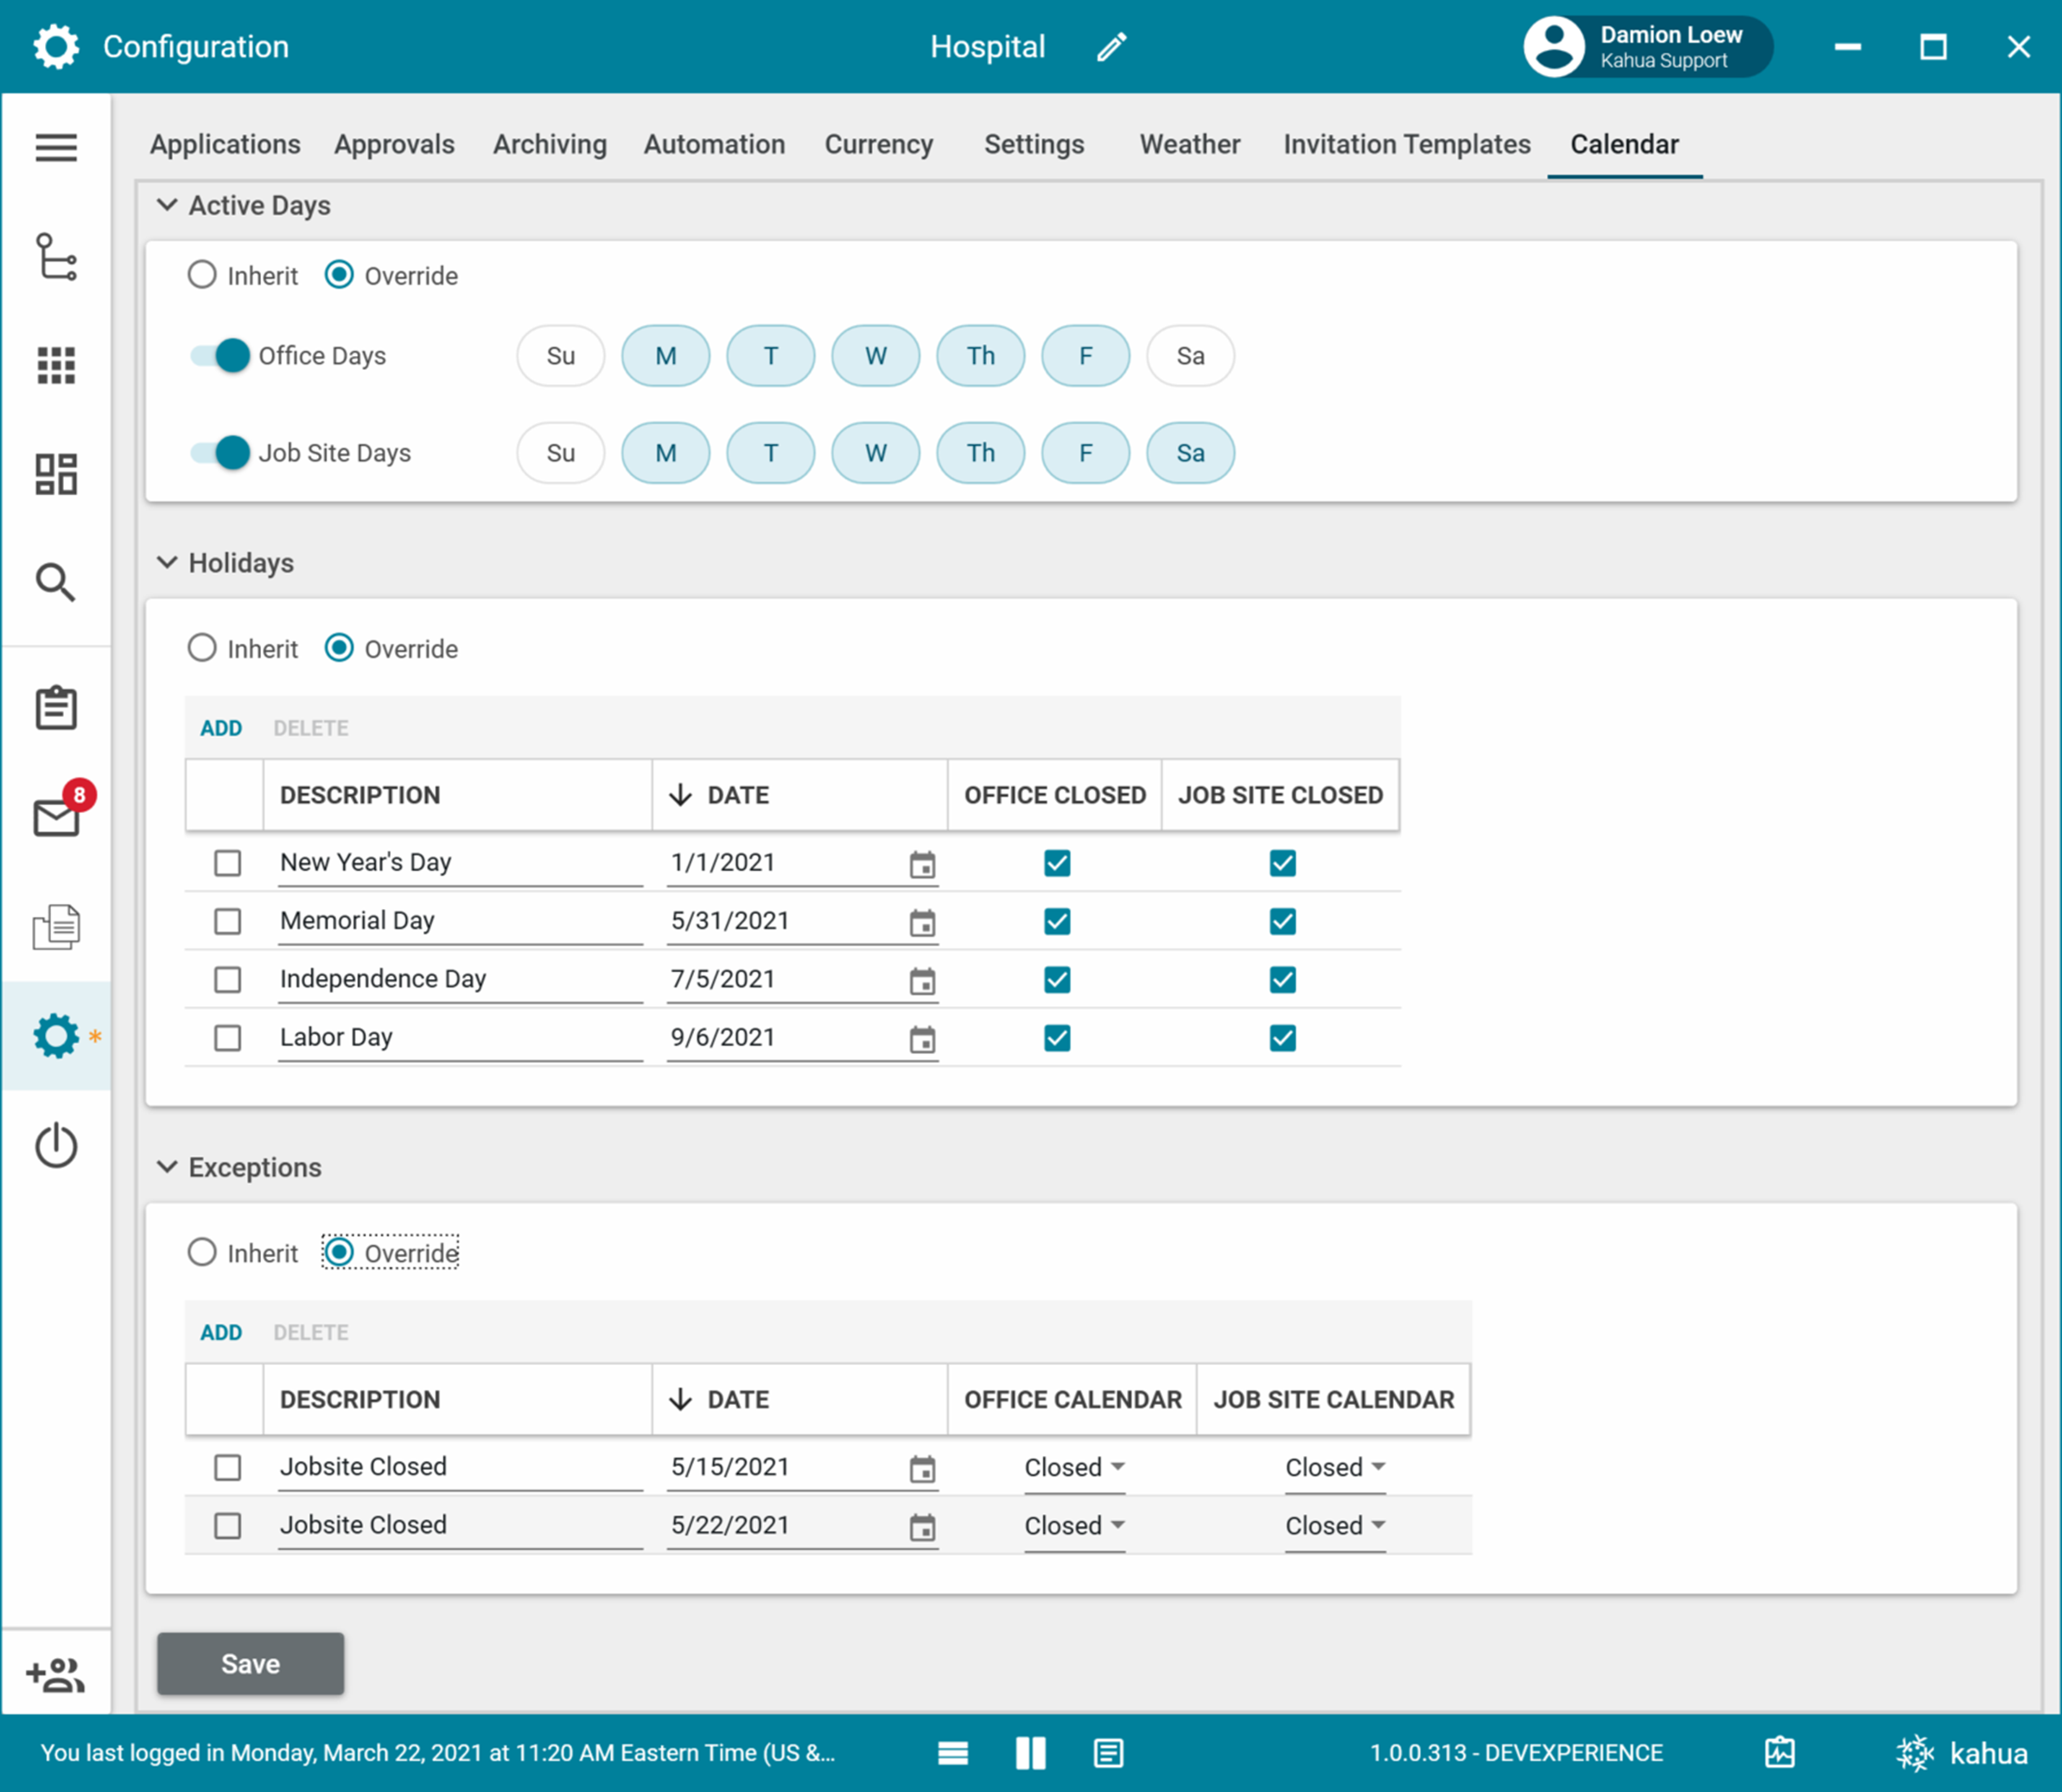This screenshot has height=1792, width=2062.
Task: Open calendar picker for Memorial Day date
Action: pyautogui.click(x=922, y=922)
